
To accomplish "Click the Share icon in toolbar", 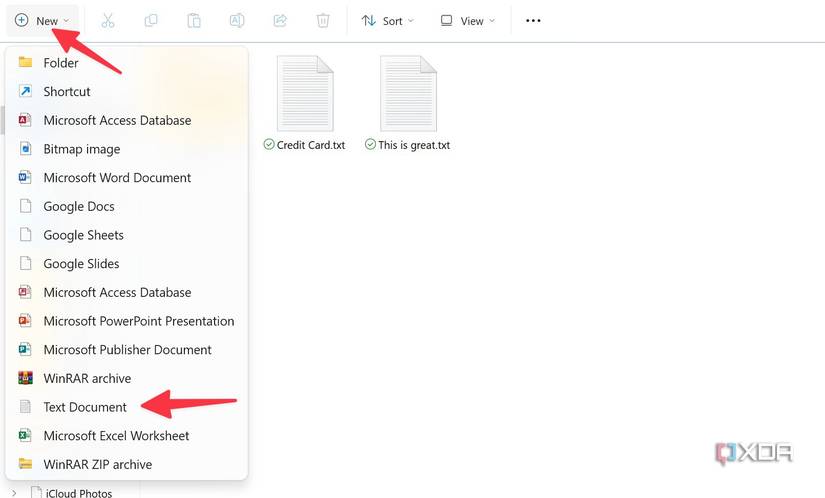I will 280,21.
